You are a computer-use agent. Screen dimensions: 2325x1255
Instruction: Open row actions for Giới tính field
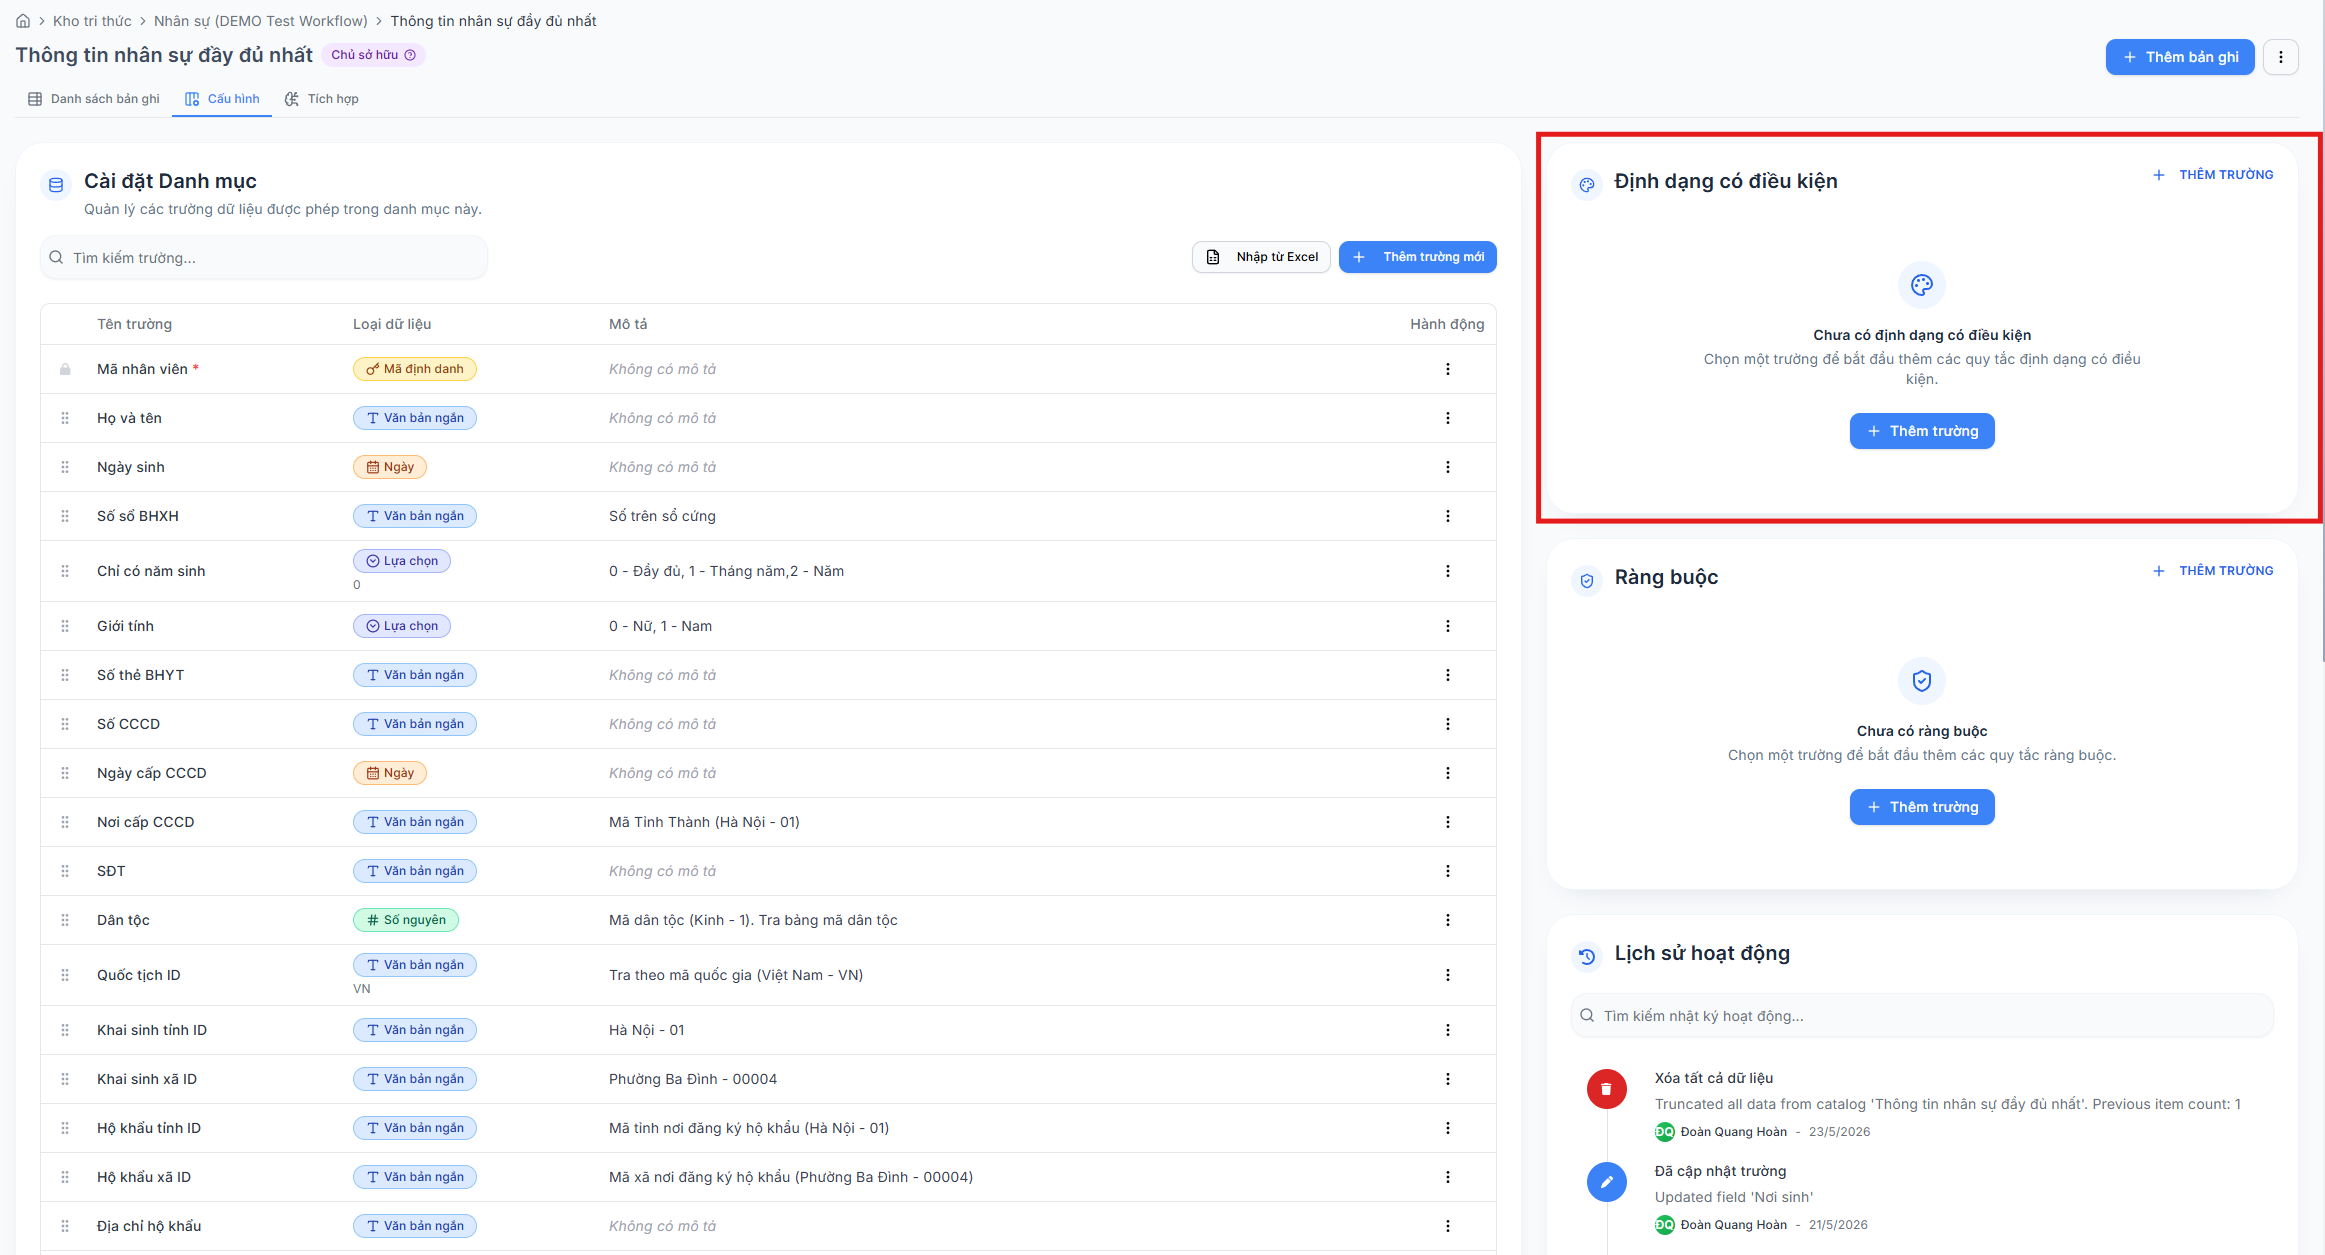point(1447,626)
